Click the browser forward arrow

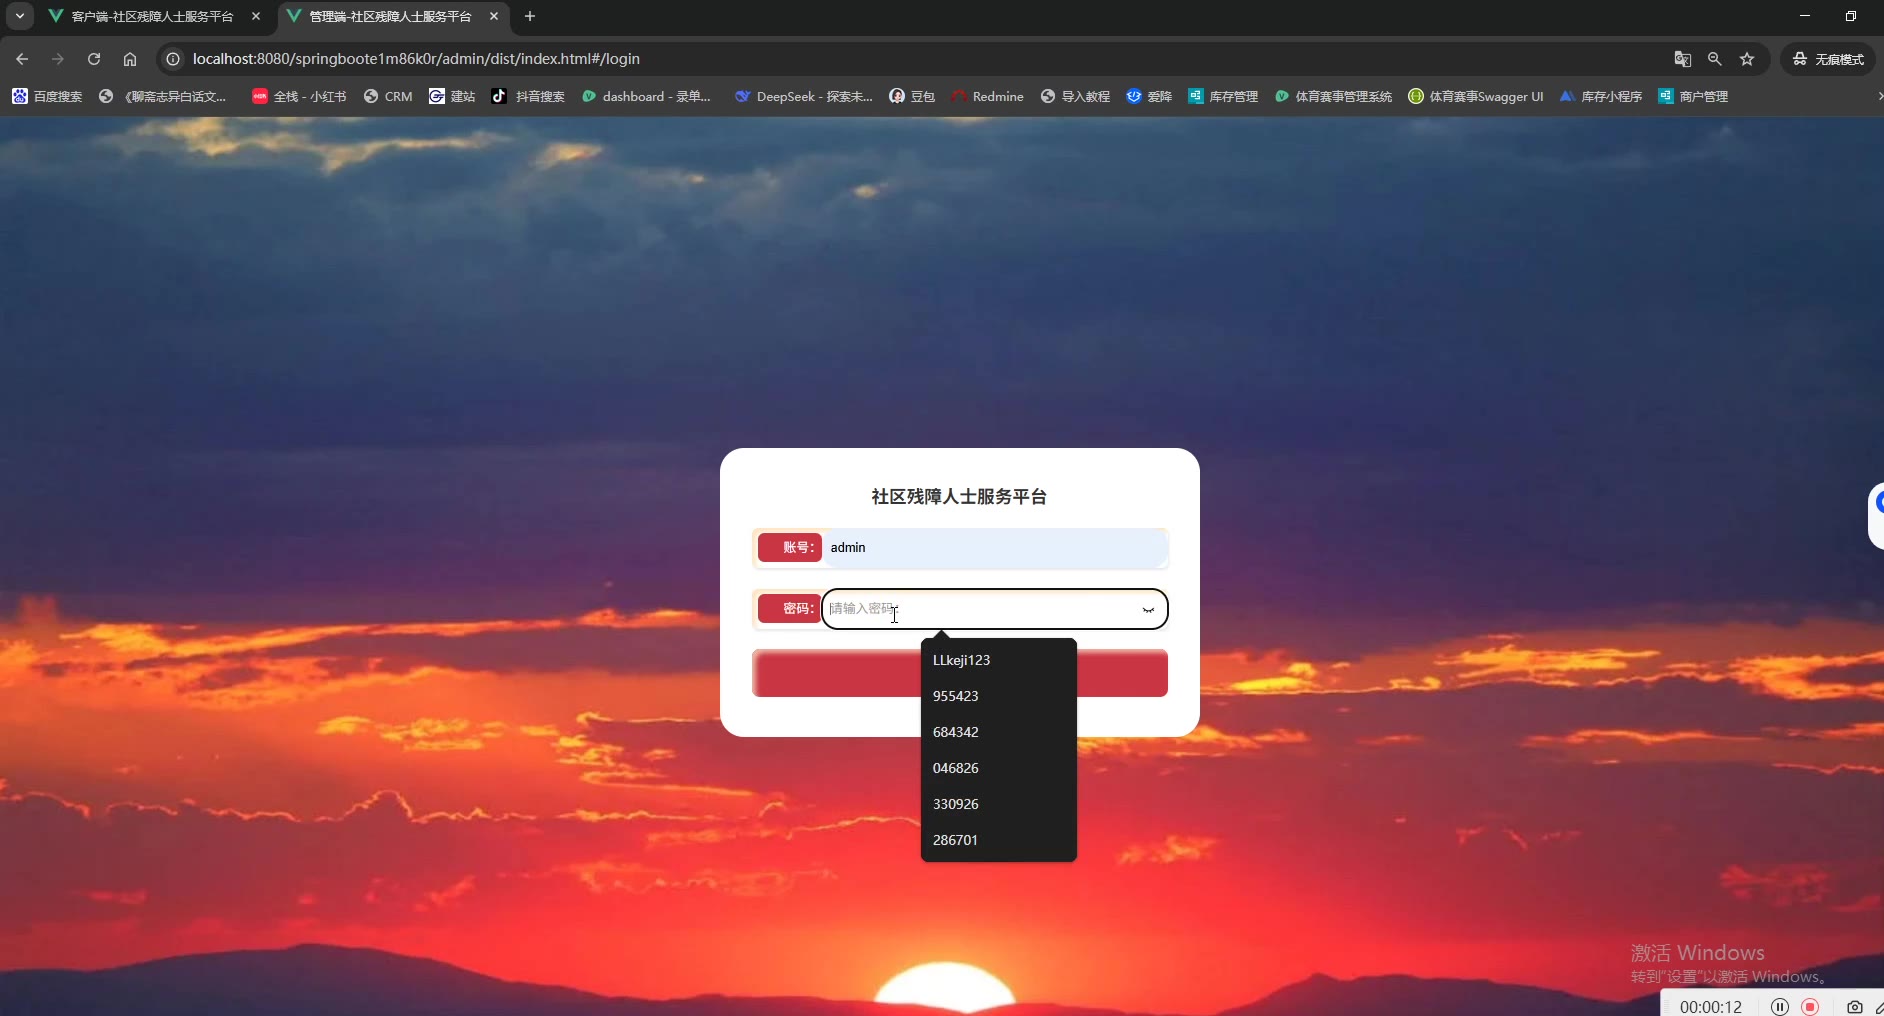coord(58,59)
